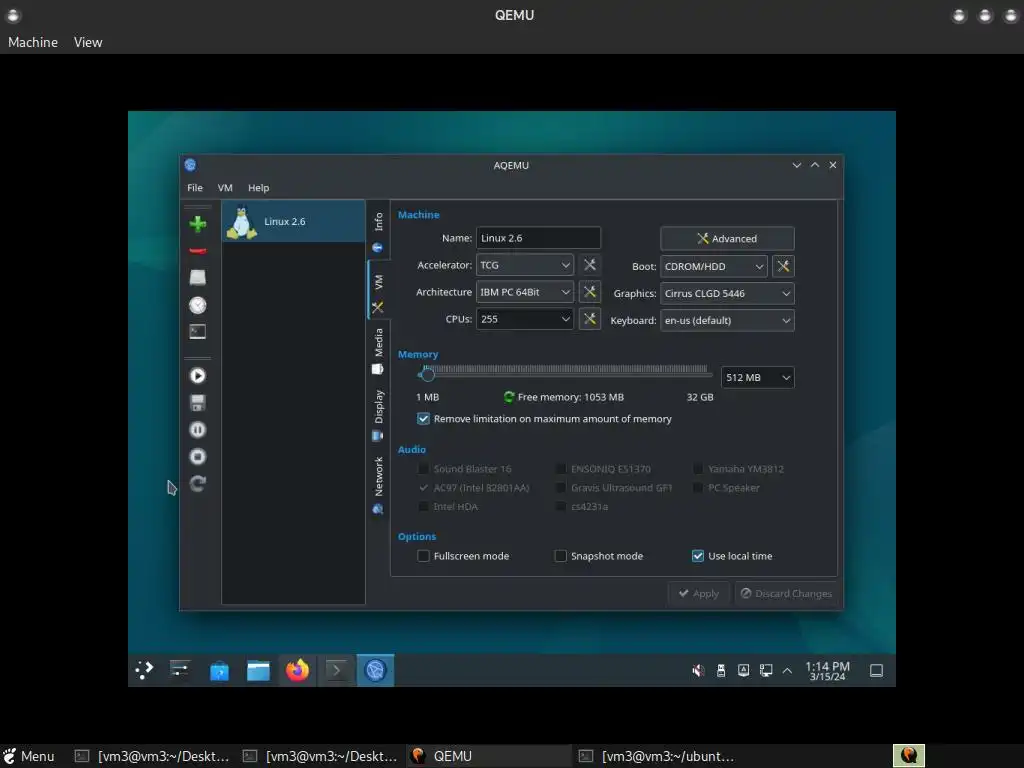Open the terminal console icon in AQEMU sidebar

(x=197, y=332)
